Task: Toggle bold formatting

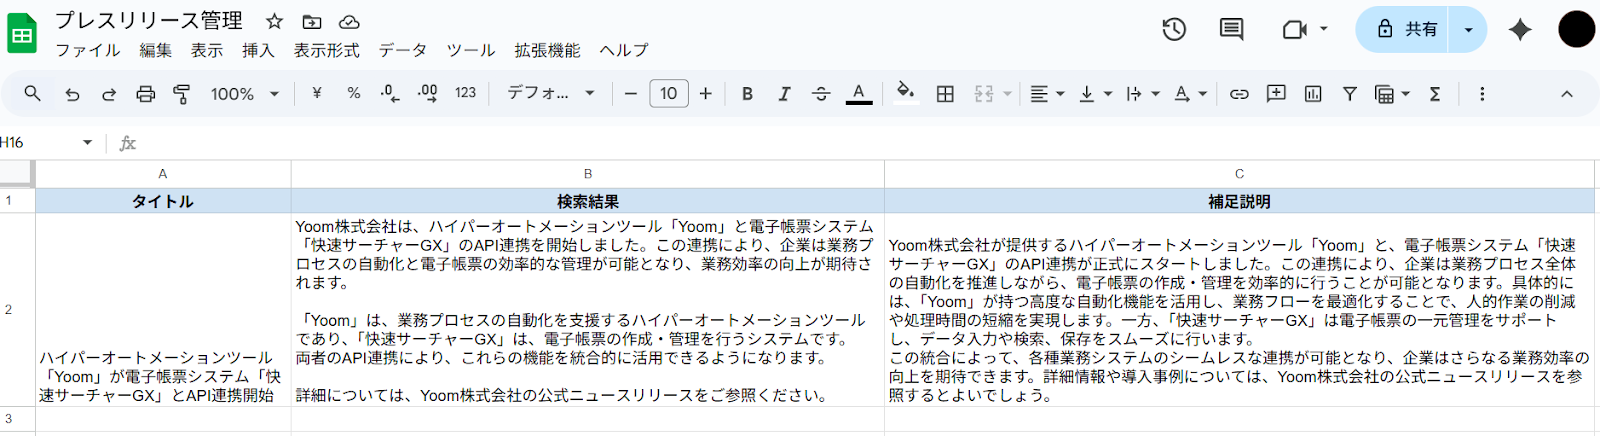Action: coord(747,93)
